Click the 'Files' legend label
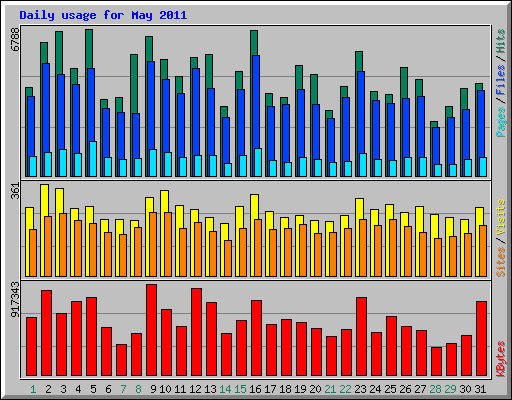Screen dimensions: 512x400 tap(501, 80)
